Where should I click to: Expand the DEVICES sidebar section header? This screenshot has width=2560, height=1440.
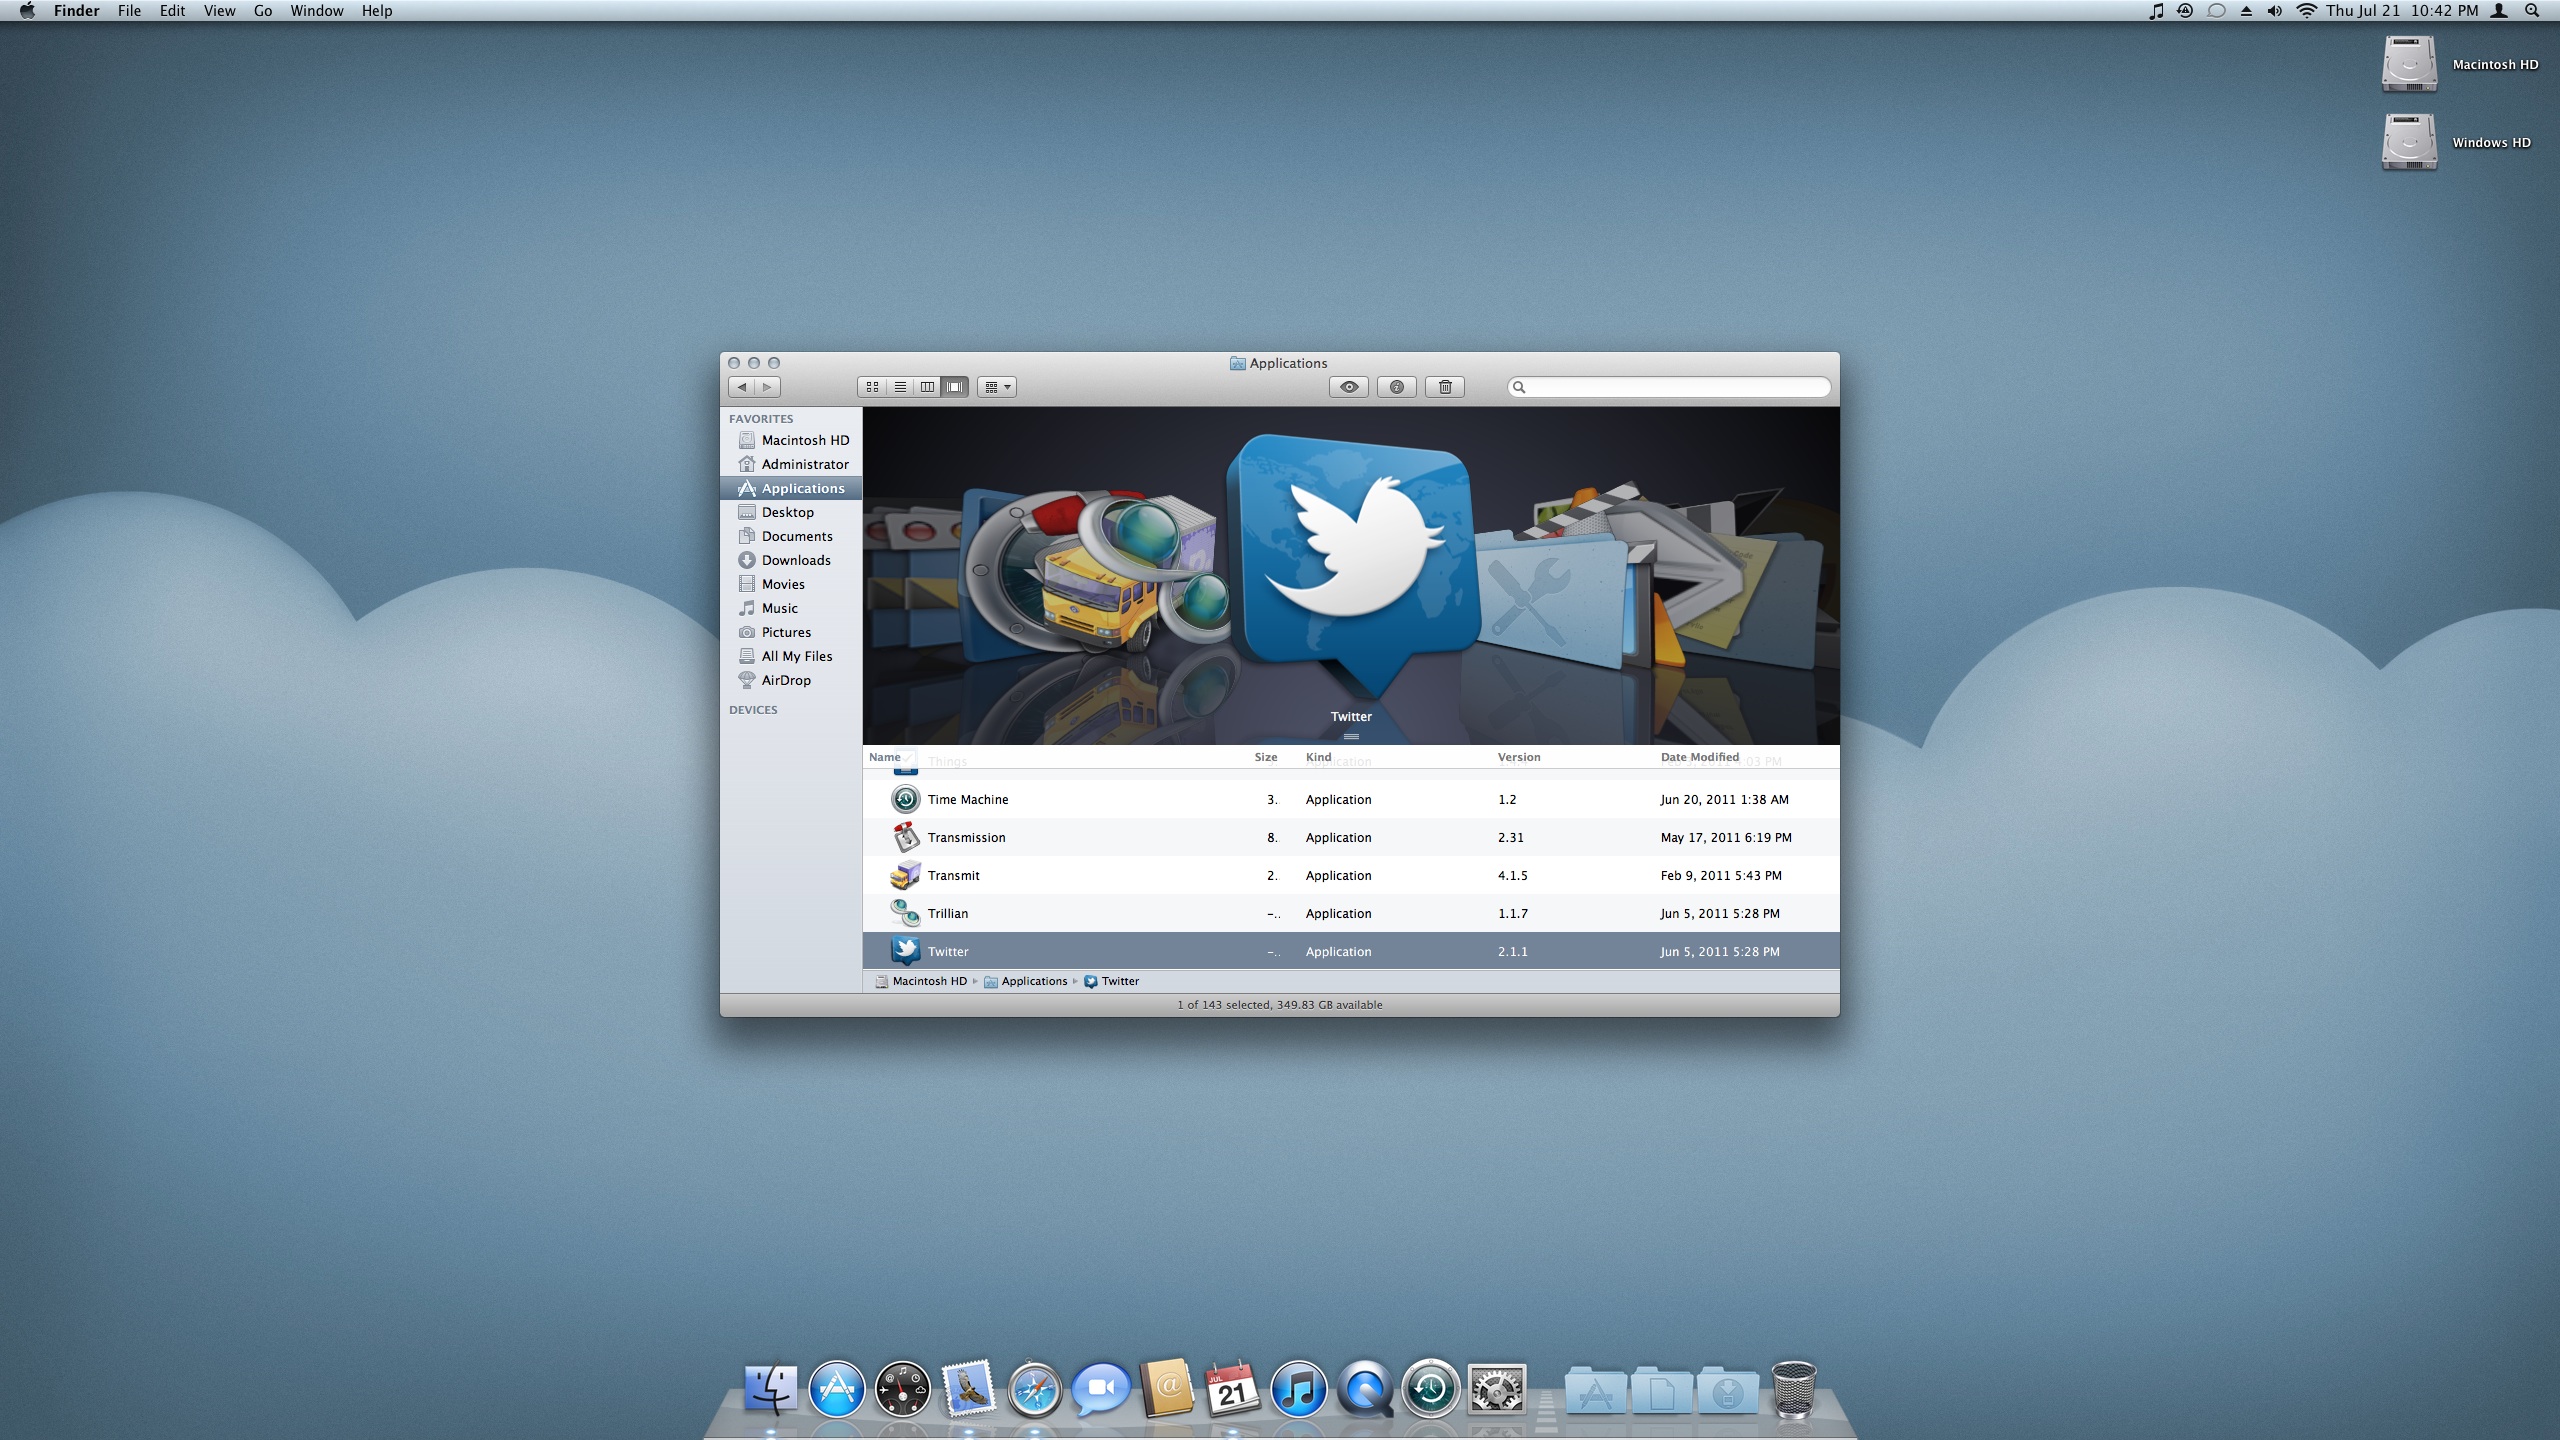tap(753, 710)
